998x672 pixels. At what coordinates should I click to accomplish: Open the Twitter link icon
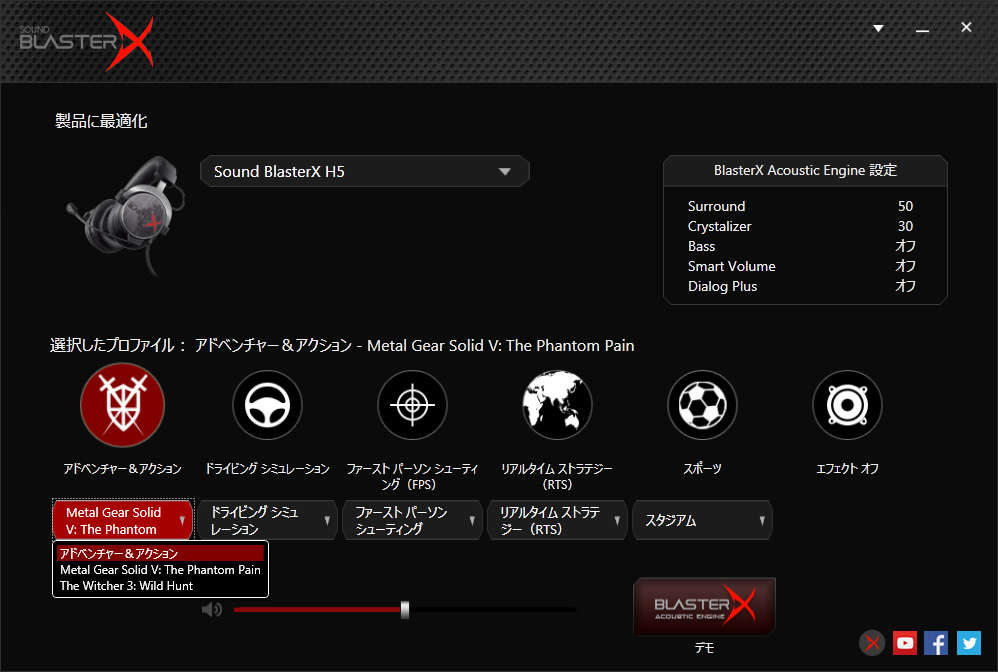969,643
